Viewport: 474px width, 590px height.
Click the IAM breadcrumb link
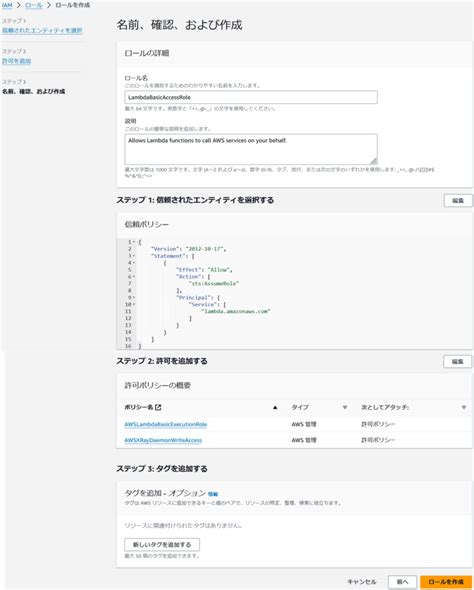7,5
